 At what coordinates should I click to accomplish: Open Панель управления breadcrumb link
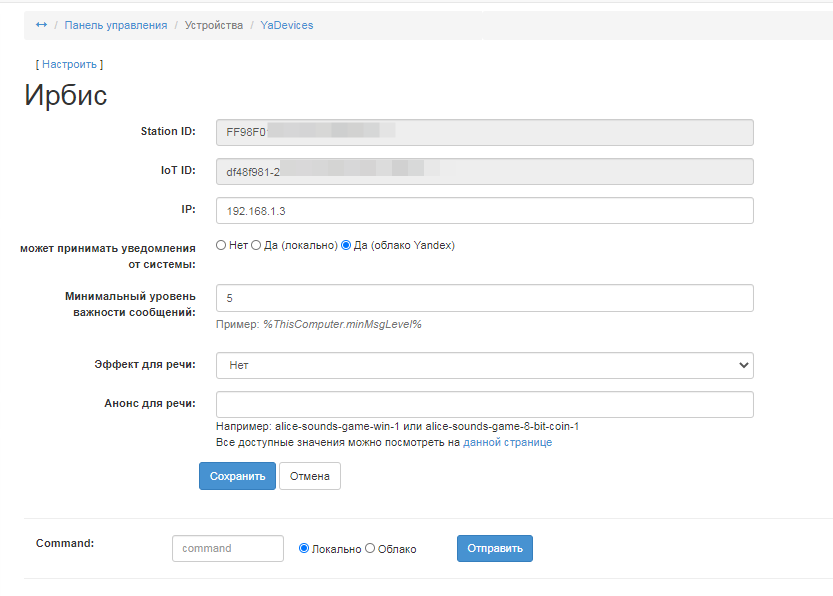(115, 25)
